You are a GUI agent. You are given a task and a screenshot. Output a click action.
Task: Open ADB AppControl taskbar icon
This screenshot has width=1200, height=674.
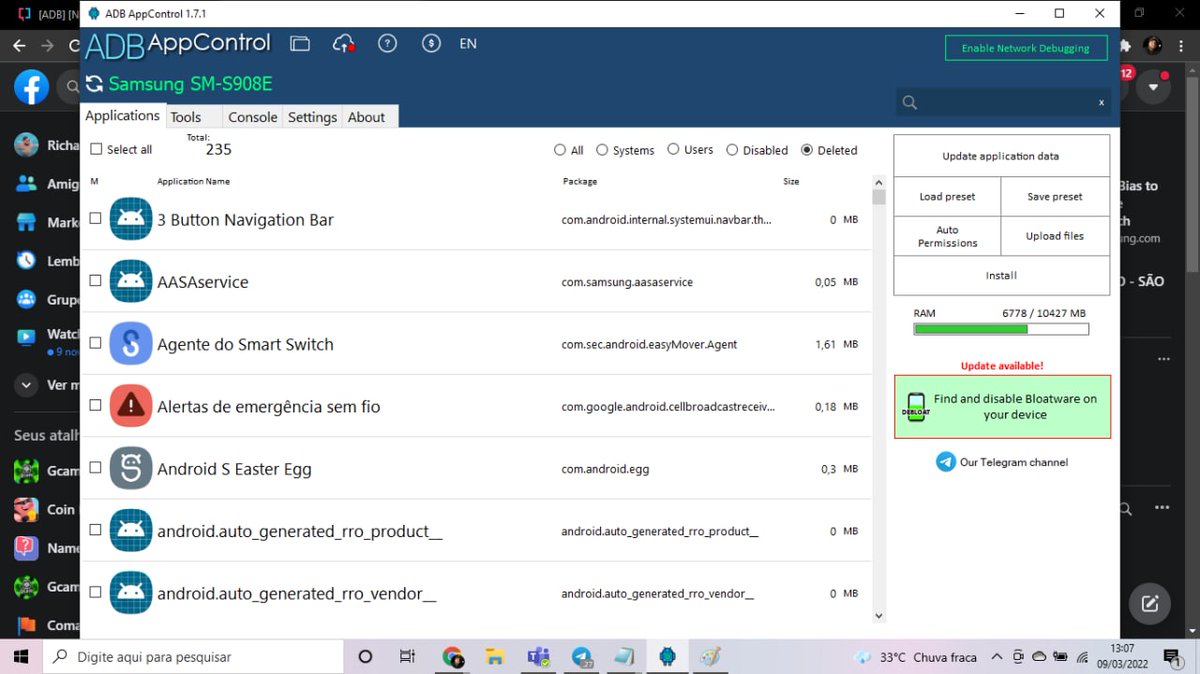pyautogui.click(x=667, y=657)
